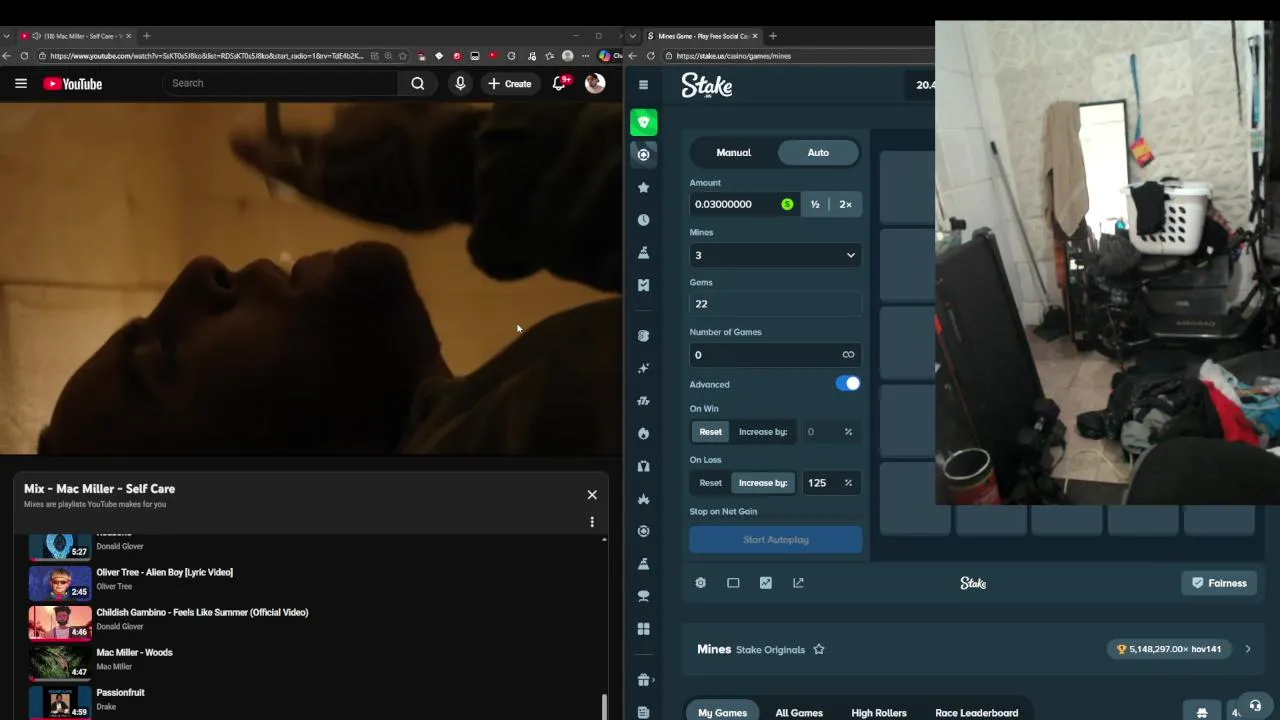This screenshot has width=1280, height=720.
Task: Select Reset under On Win
Action: [710, 432]
